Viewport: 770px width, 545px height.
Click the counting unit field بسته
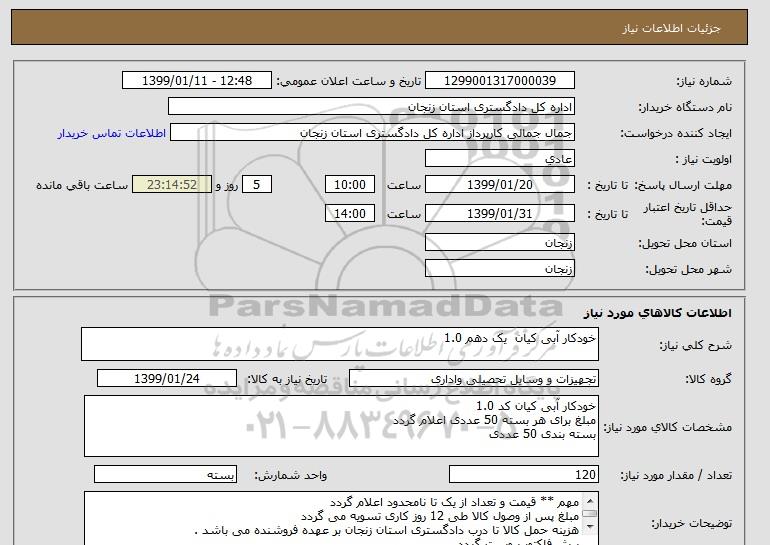165,475
